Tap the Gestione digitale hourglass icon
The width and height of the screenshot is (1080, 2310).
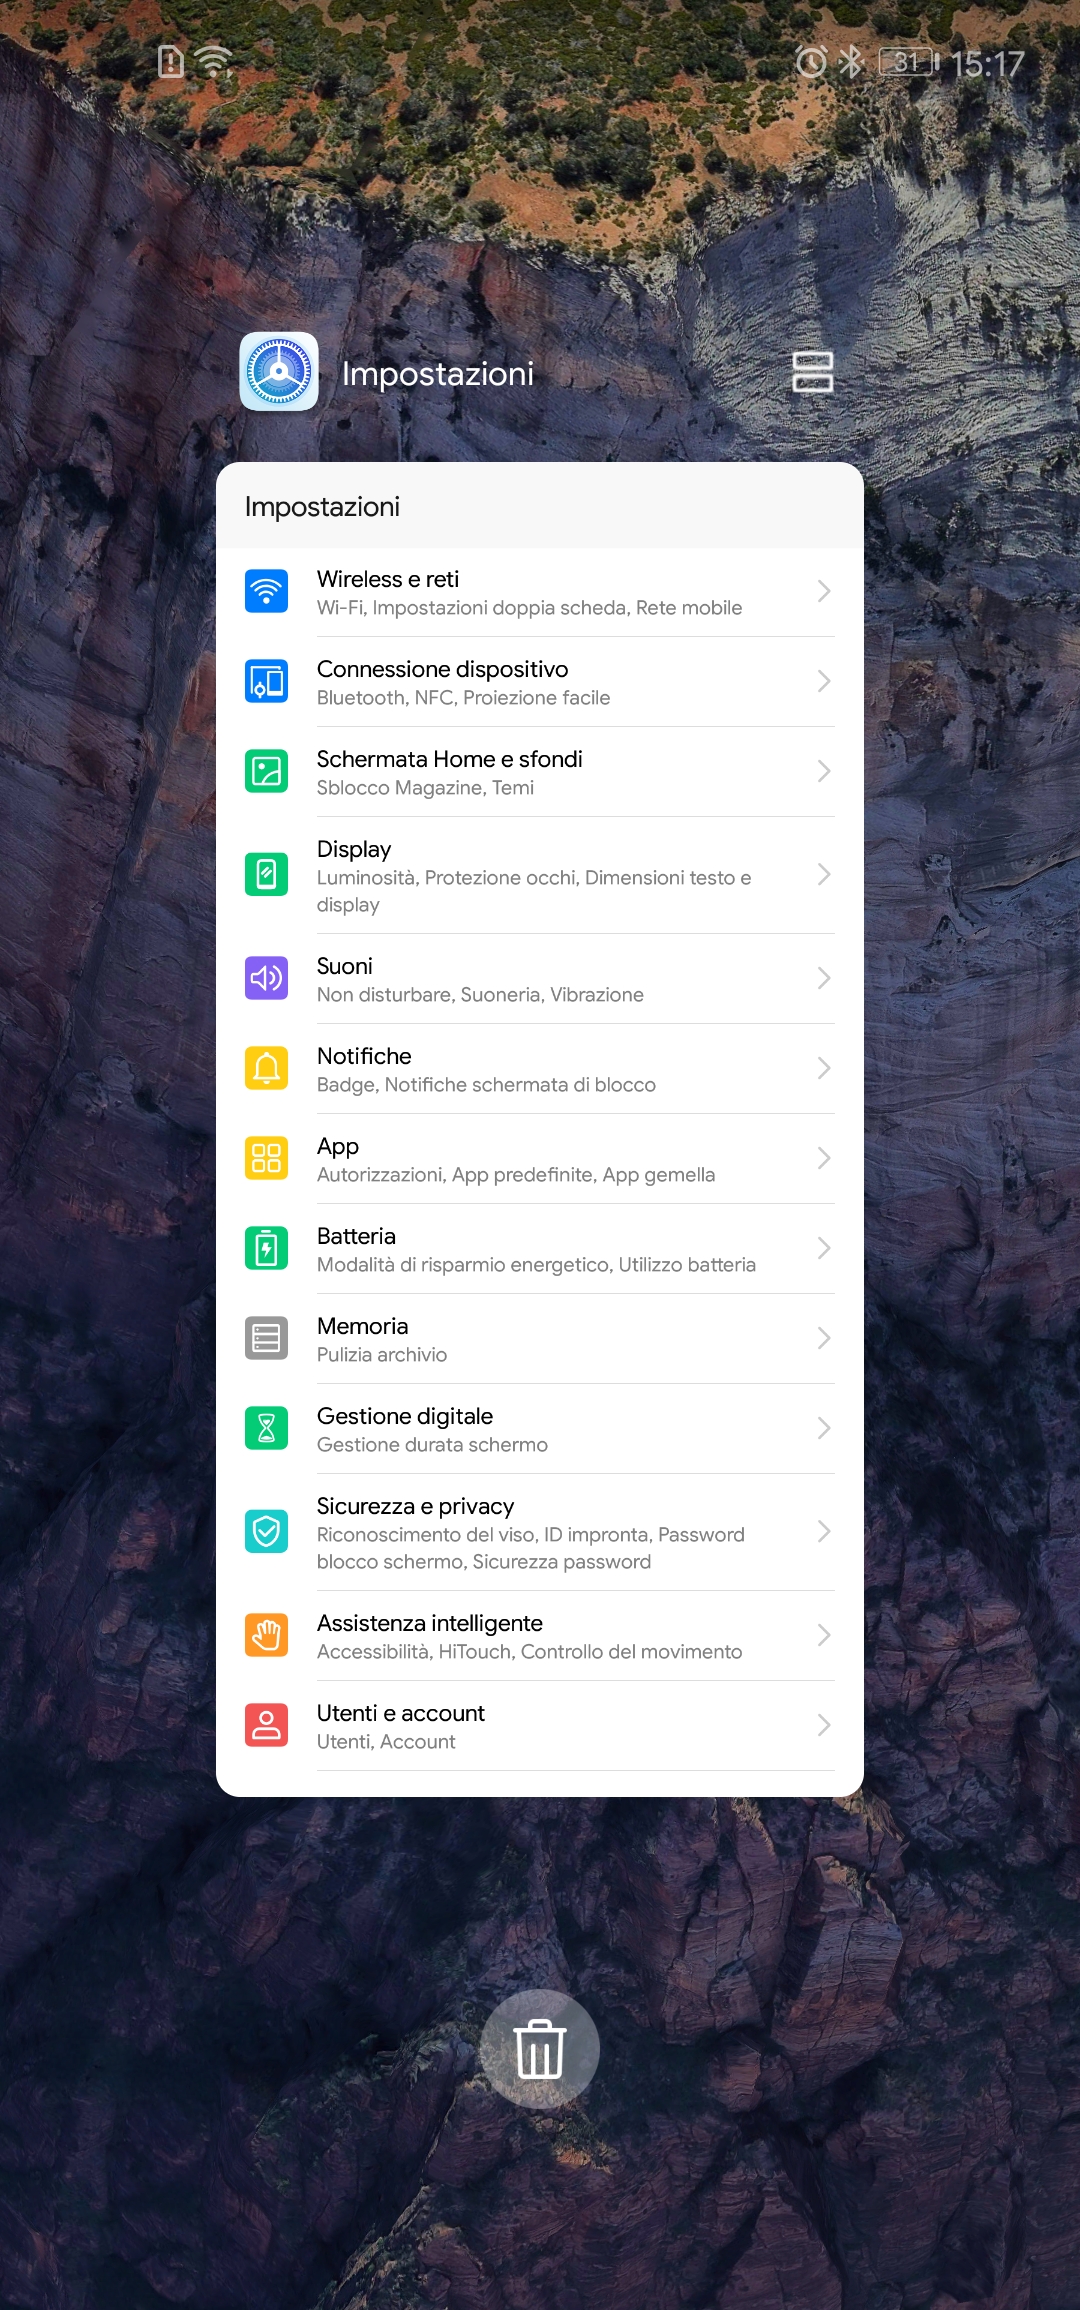(x=267, y=1428)
